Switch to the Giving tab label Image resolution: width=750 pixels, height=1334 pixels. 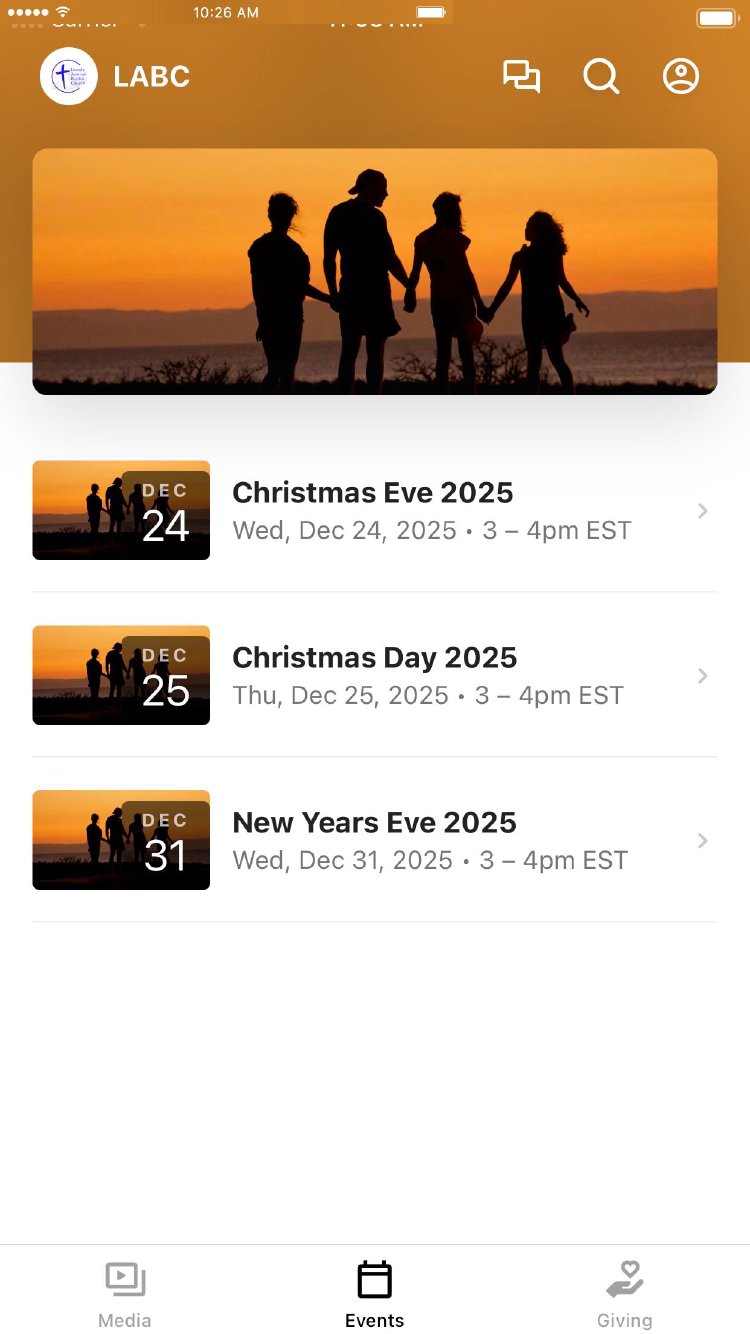[625, 1321]
